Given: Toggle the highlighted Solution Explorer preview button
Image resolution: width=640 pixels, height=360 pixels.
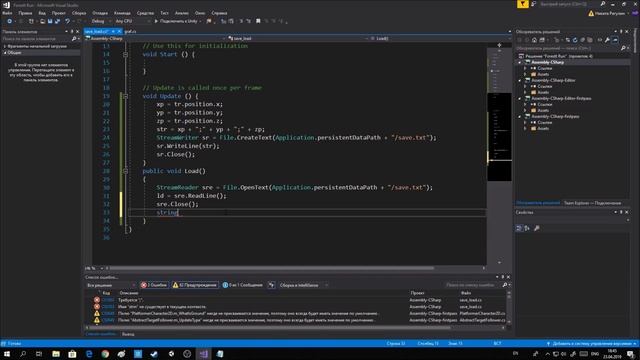Looking at the screenshot, I should point(615,40).
